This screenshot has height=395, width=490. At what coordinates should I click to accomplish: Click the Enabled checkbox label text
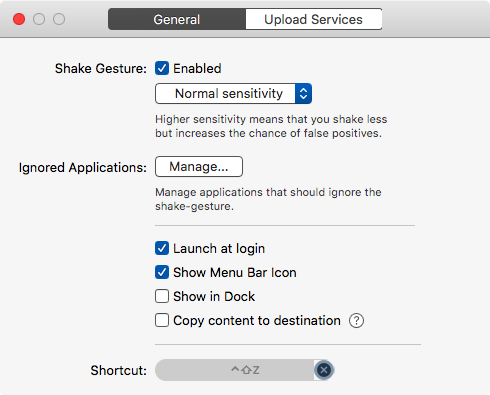(x=197, y=68)
